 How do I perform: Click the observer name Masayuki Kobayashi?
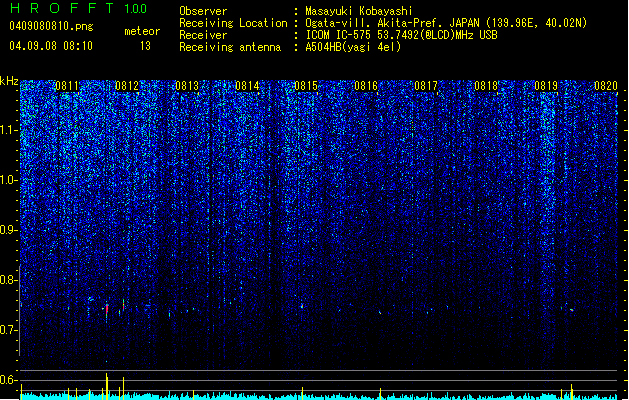tap(359, 11)
